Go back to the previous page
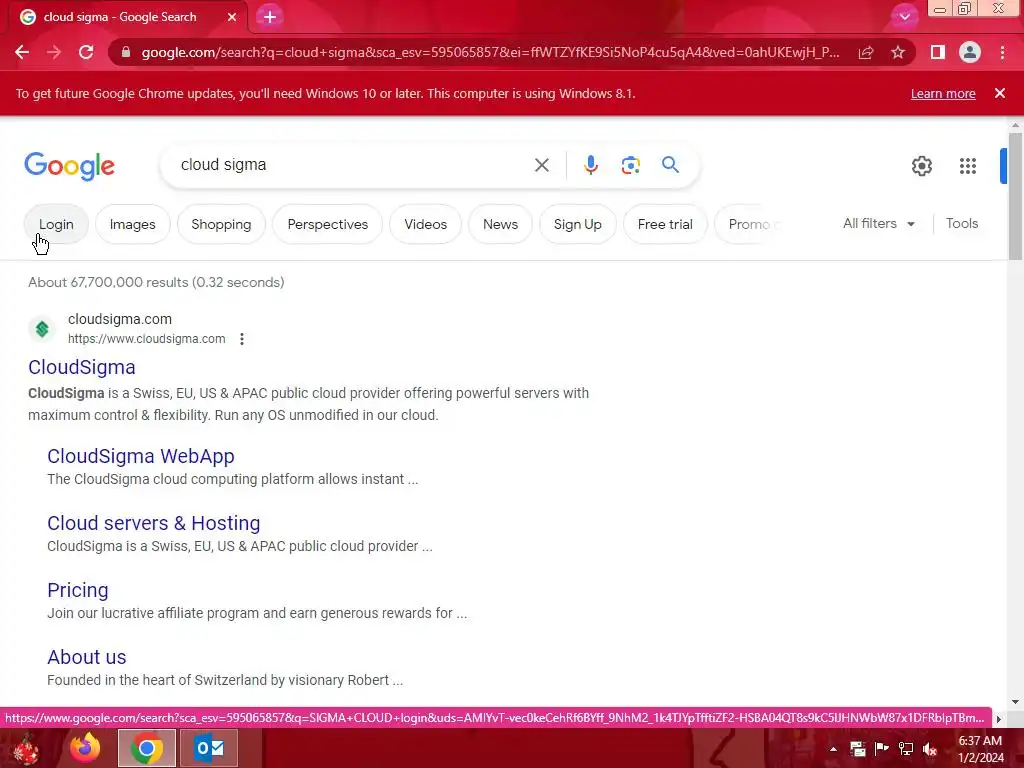 [x=22, y=52]
